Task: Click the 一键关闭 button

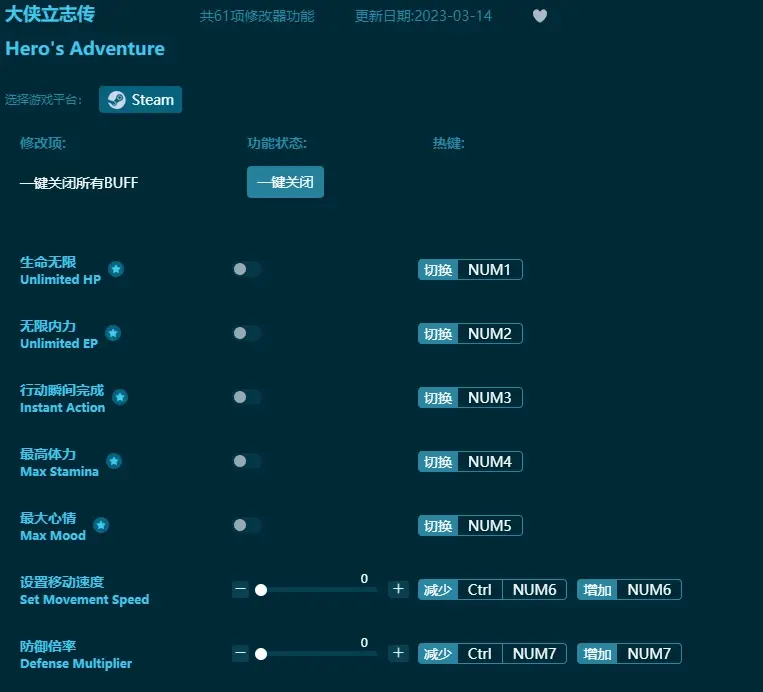Action: (x=285, y=182)
